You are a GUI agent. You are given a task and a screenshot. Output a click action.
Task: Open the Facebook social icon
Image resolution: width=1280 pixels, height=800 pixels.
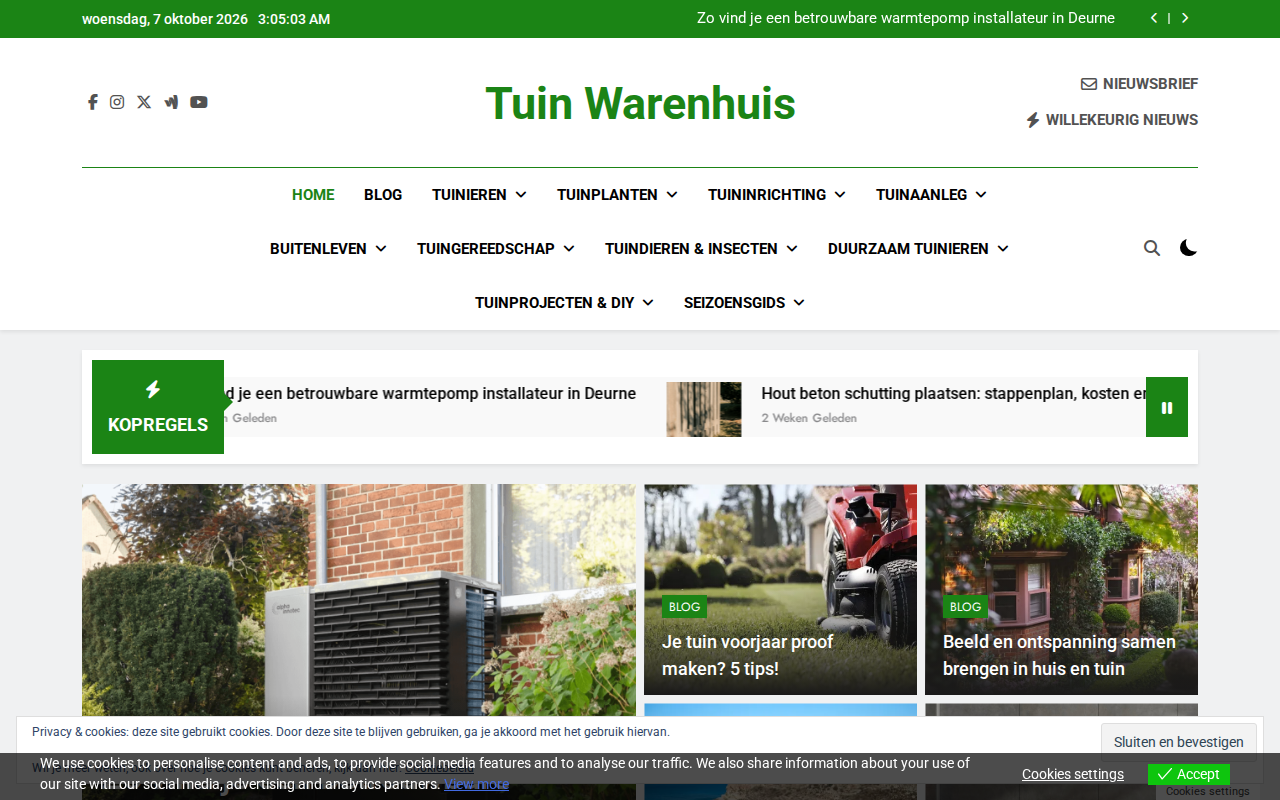(x=92, y=102)
